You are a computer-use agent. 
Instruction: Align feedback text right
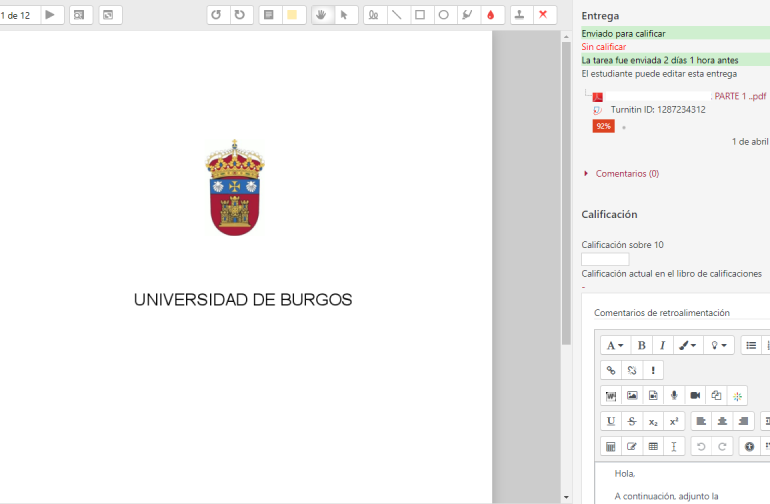[x=743, y=421]
